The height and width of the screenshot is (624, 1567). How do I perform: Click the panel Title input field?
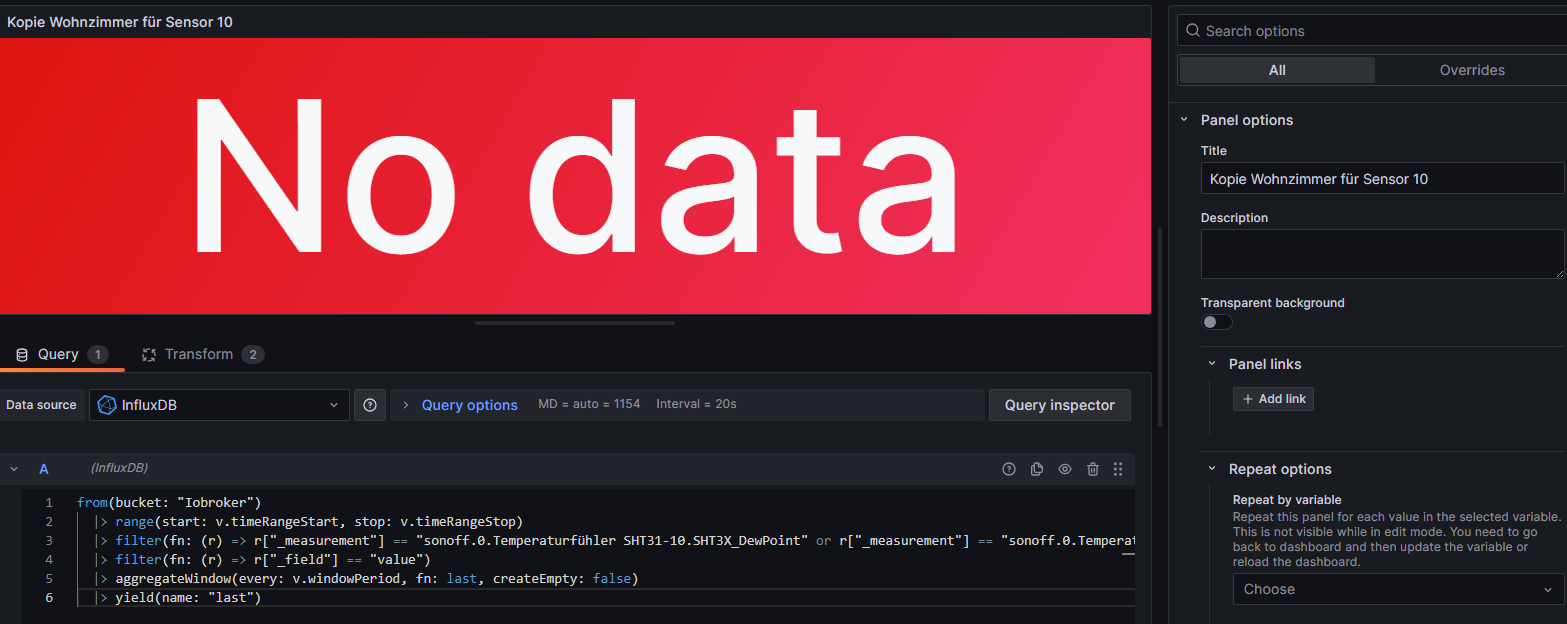1383,179
